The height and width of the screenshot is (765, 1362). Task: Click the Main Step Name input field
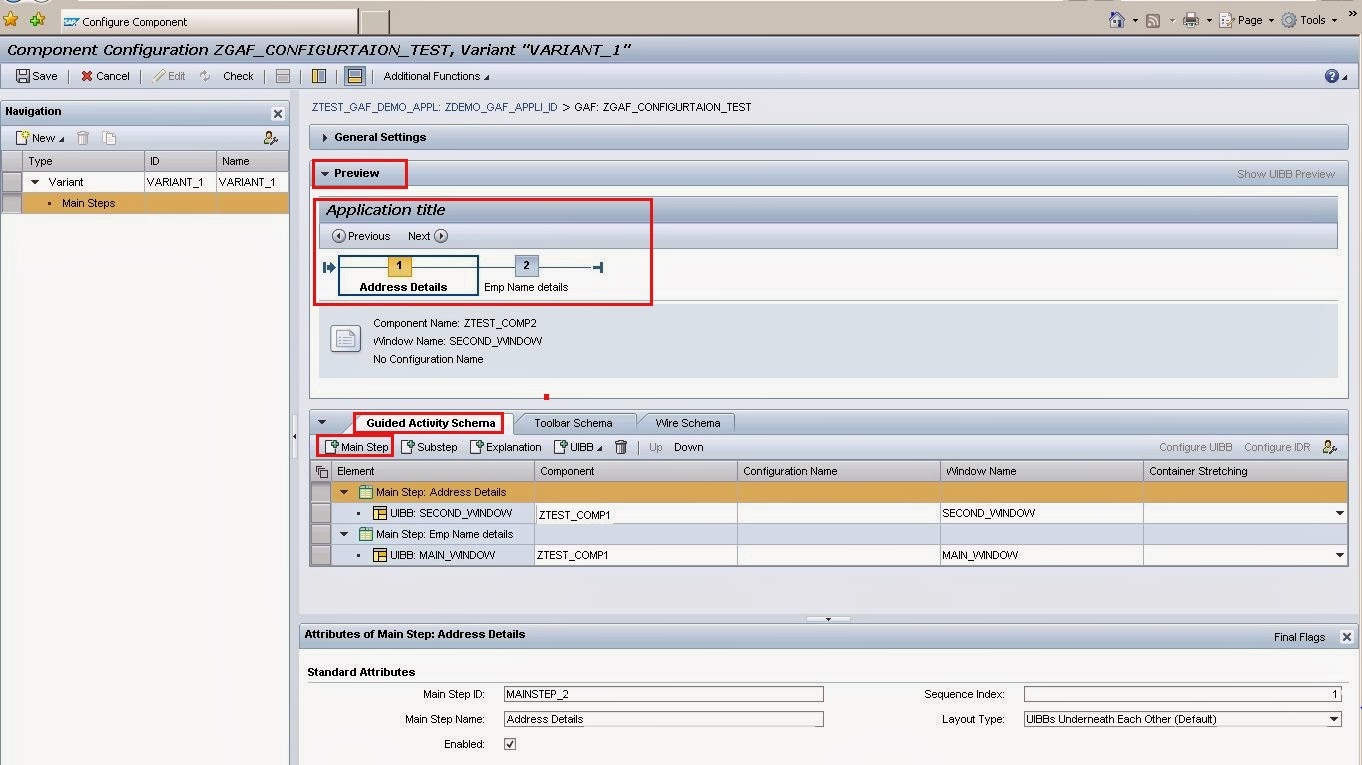coord(663,719)
